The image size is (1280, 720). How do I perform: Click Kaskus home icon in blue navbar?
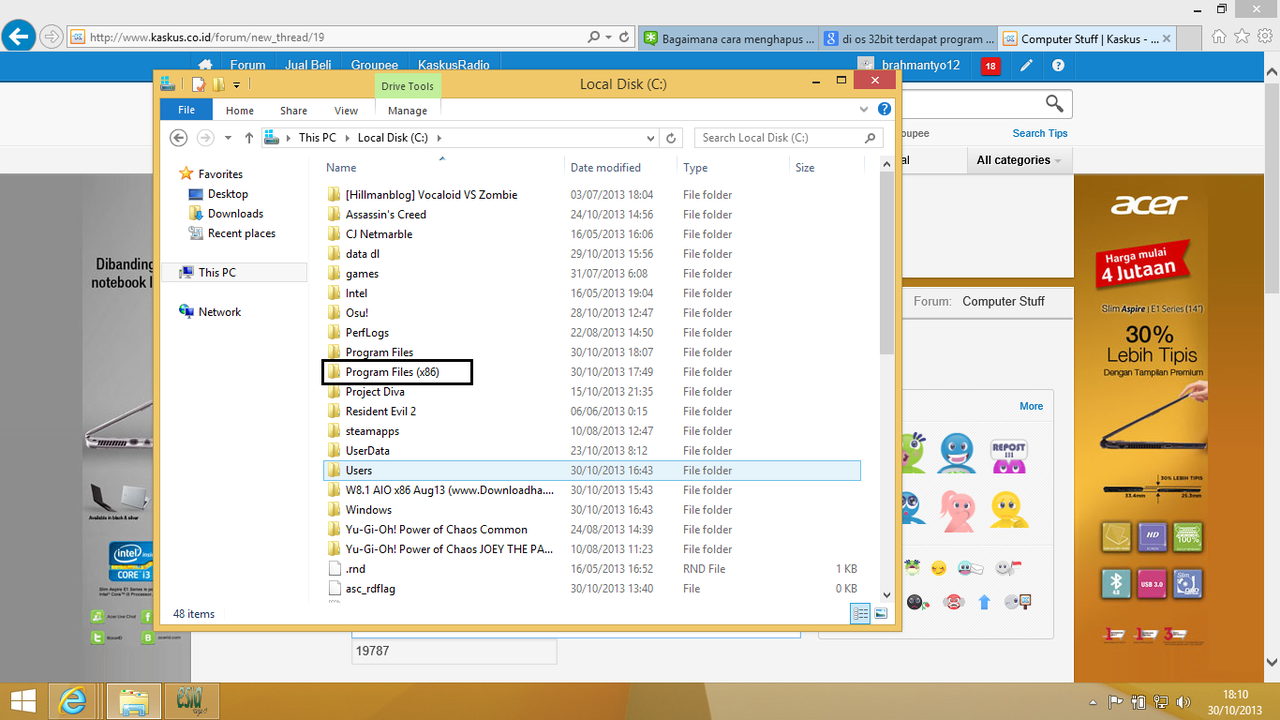[206, 65]
